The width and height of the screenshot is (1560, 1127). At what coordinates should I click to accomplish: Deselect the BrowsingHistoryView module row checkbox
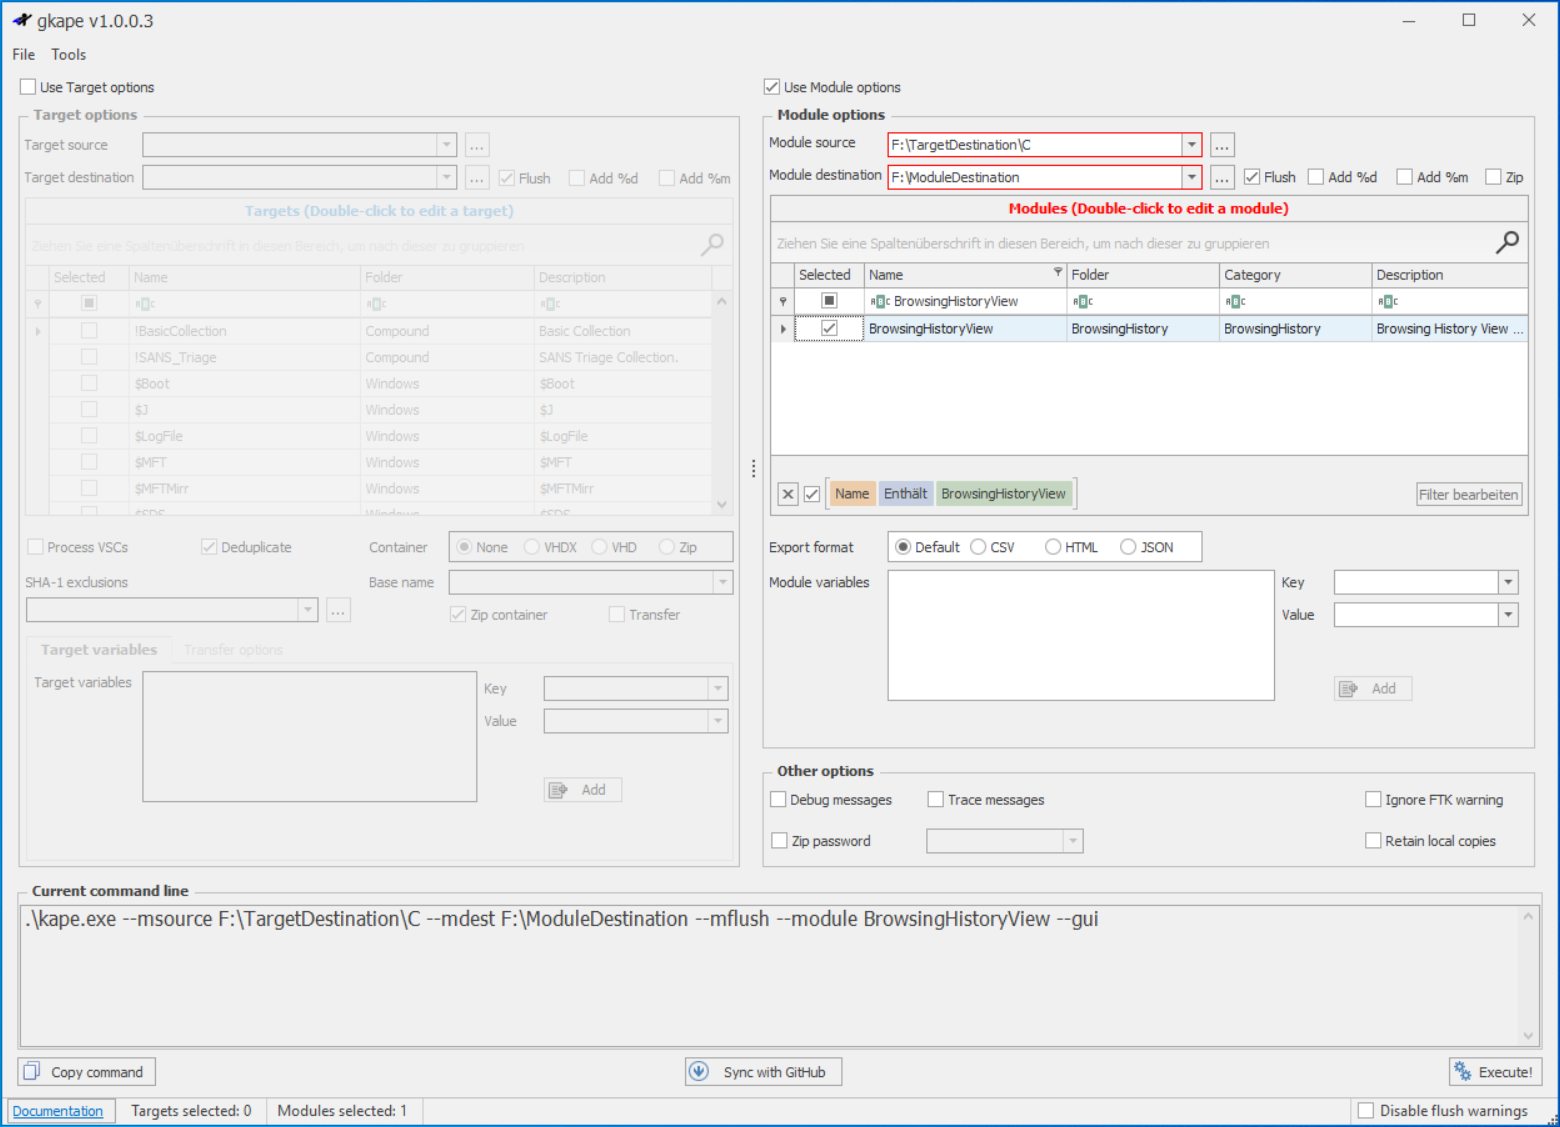click(x=829, y=328)
